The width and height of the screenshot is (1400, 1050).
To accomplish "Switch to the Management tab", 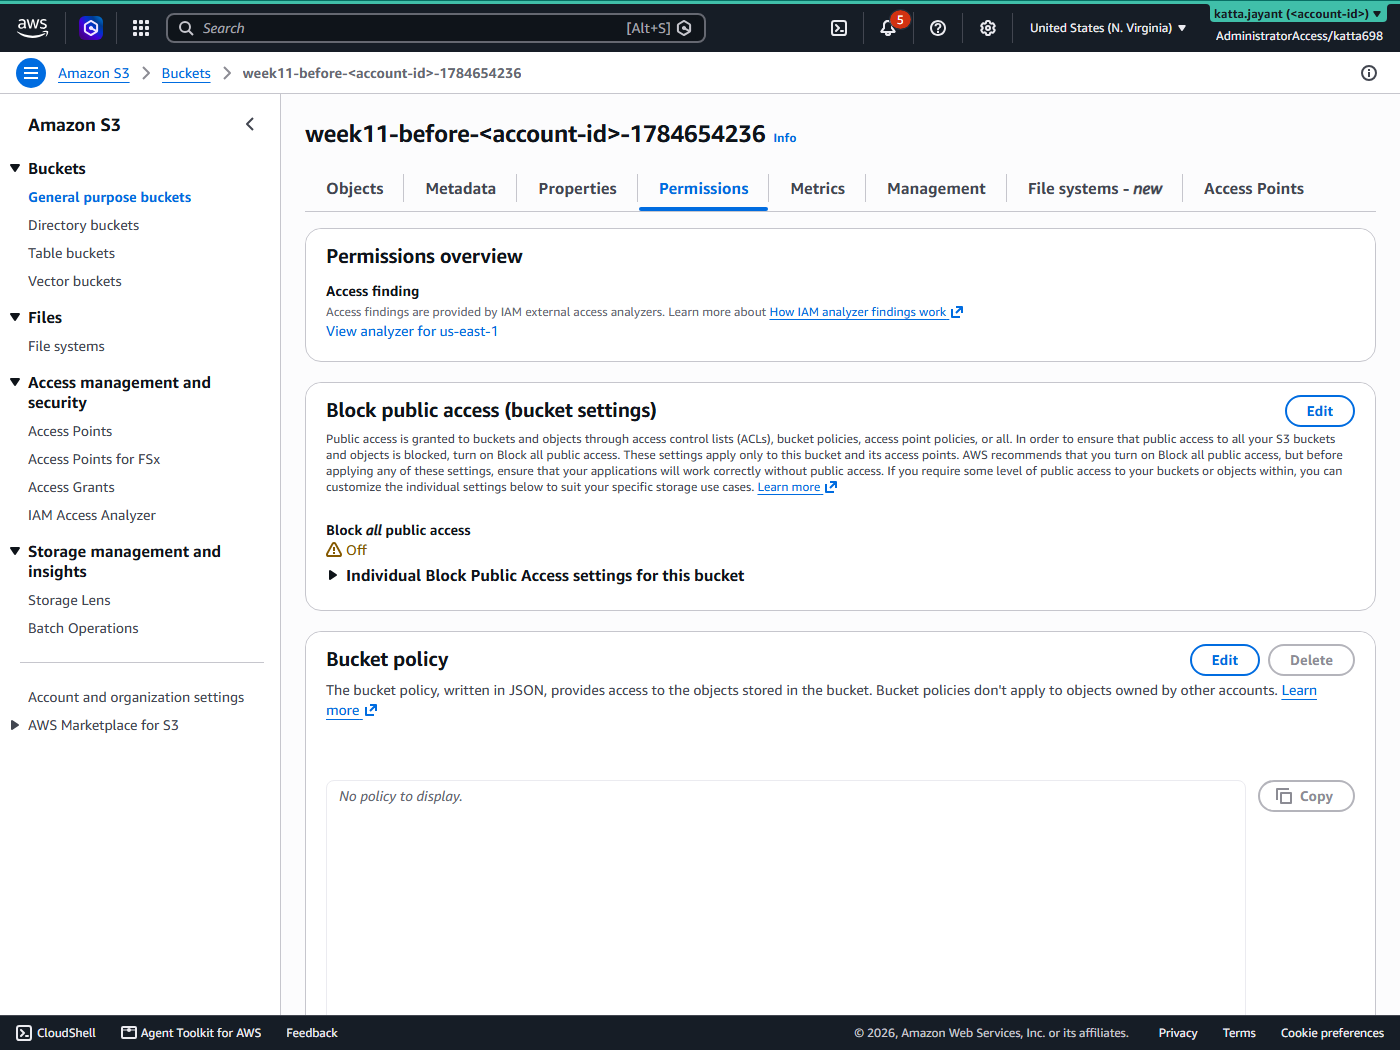I will tap(936, 188).
